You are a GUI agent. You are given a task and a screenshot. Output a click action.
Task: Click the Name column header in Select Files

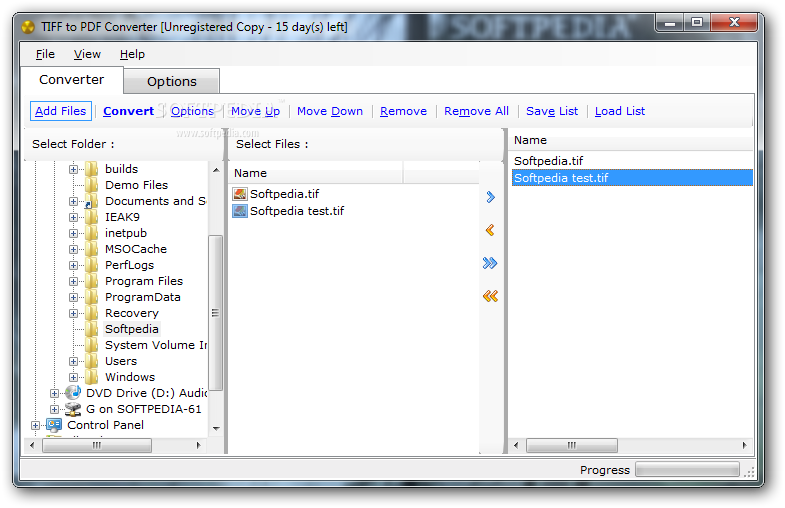pyautogui.click(x=316, y=173)
